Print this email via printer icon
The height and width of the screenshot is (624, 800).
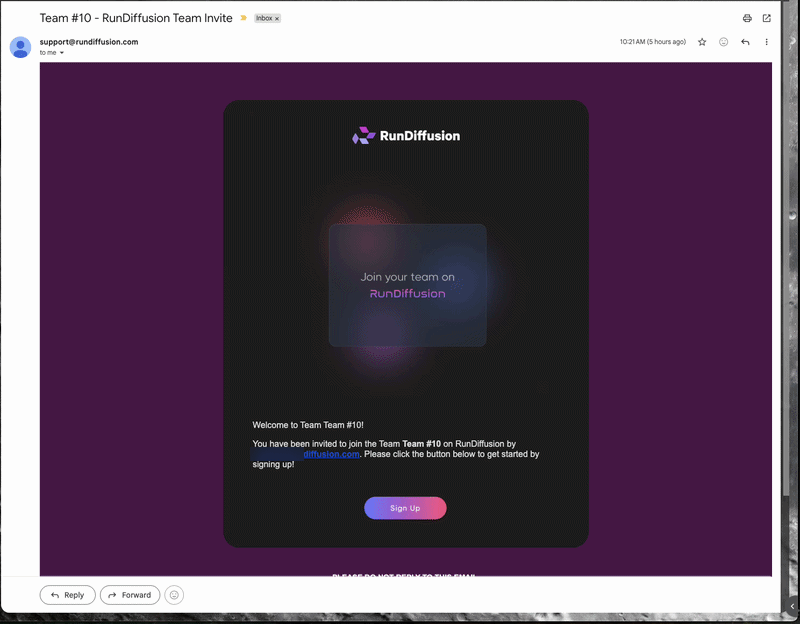click(x=747, y=18)
